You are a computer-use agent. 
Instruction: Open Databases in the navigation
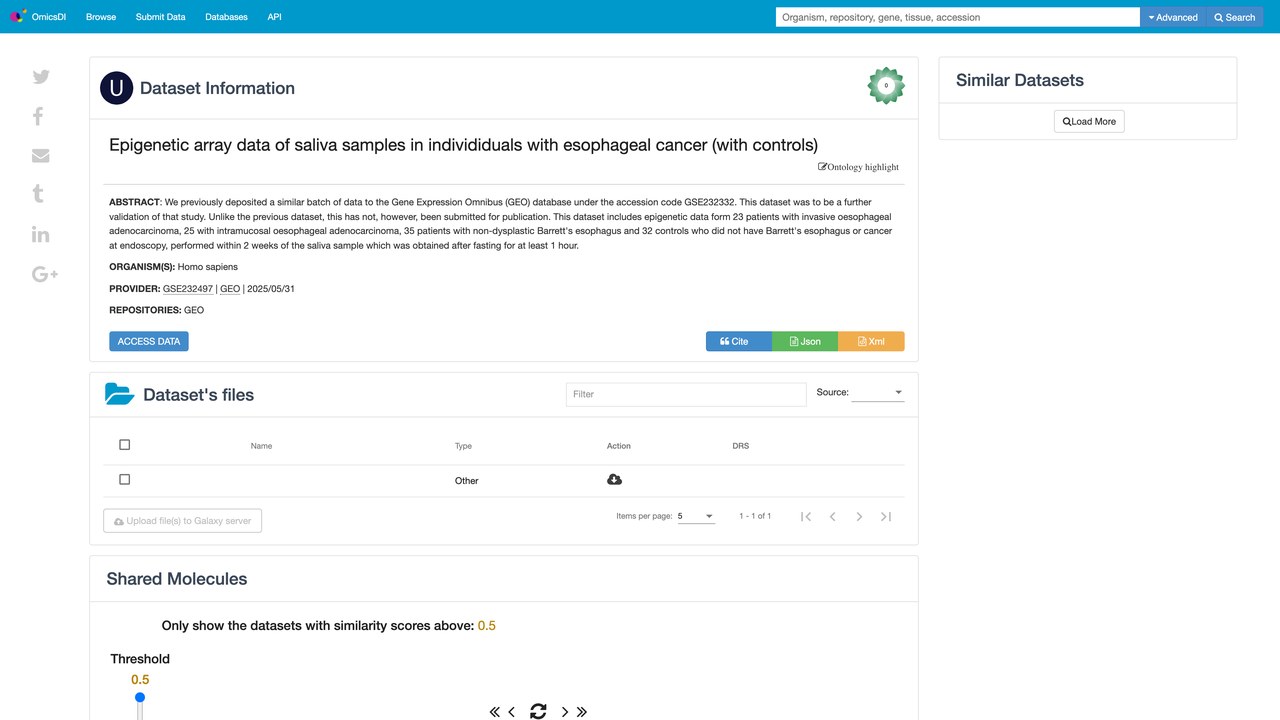(226, 17)
